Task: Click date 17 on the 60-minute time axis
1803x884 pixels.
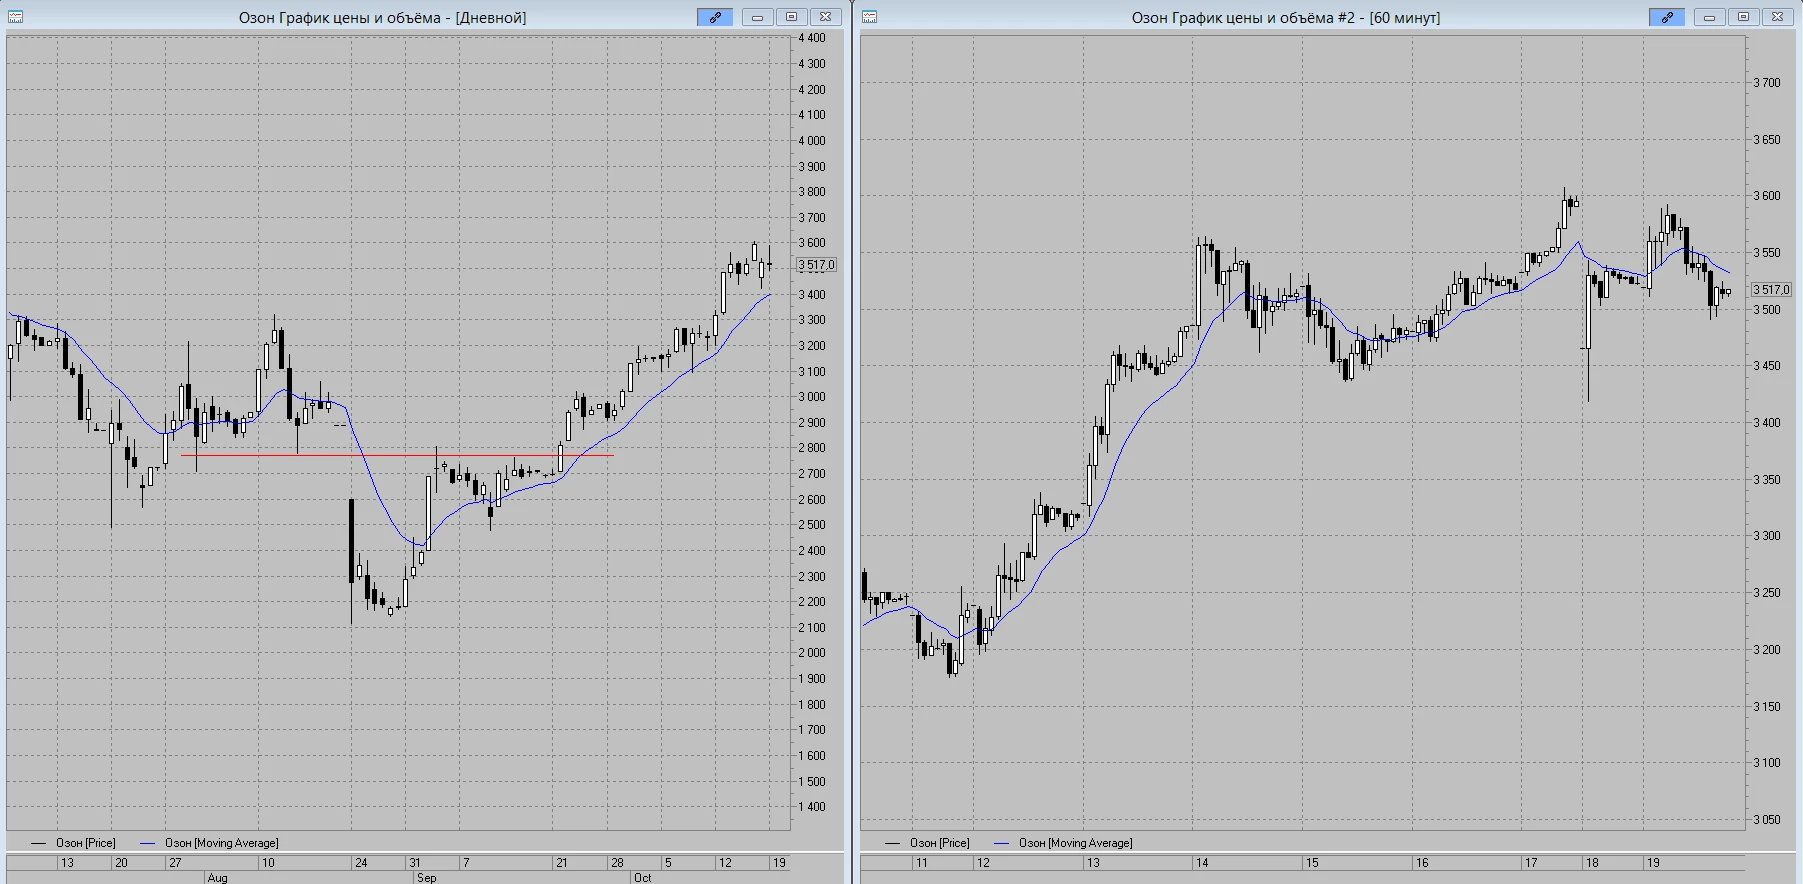Action: tap(1531, 862)
